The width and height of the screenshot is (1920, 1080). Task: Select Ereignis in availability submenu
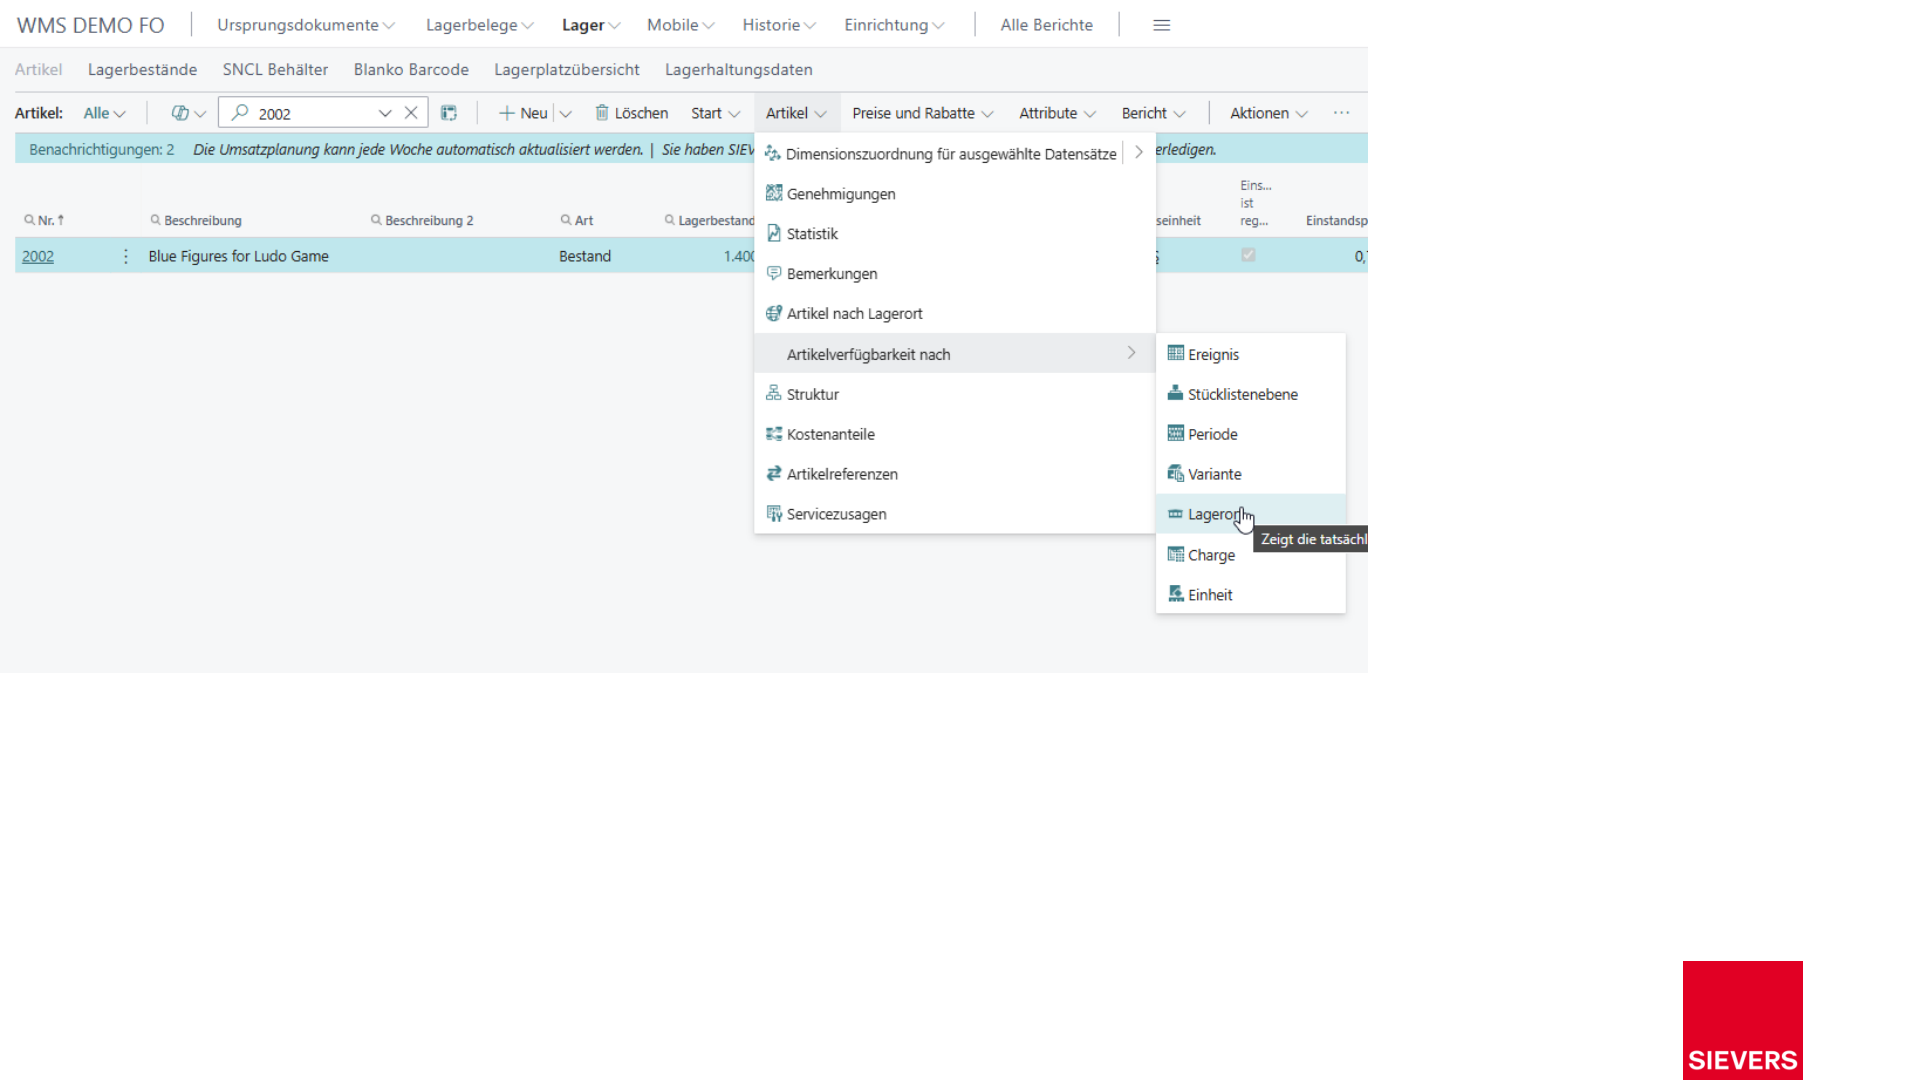click(1250, 354)
